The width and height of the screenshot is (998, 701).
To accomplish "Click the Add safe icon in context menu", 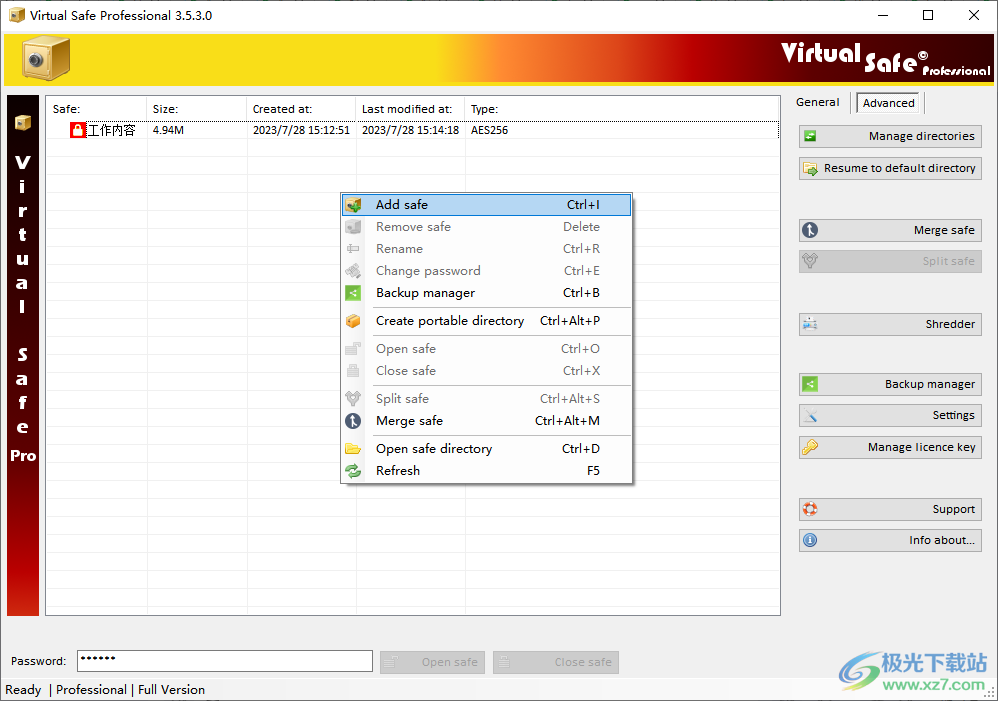I will click(x=353, y=205).
